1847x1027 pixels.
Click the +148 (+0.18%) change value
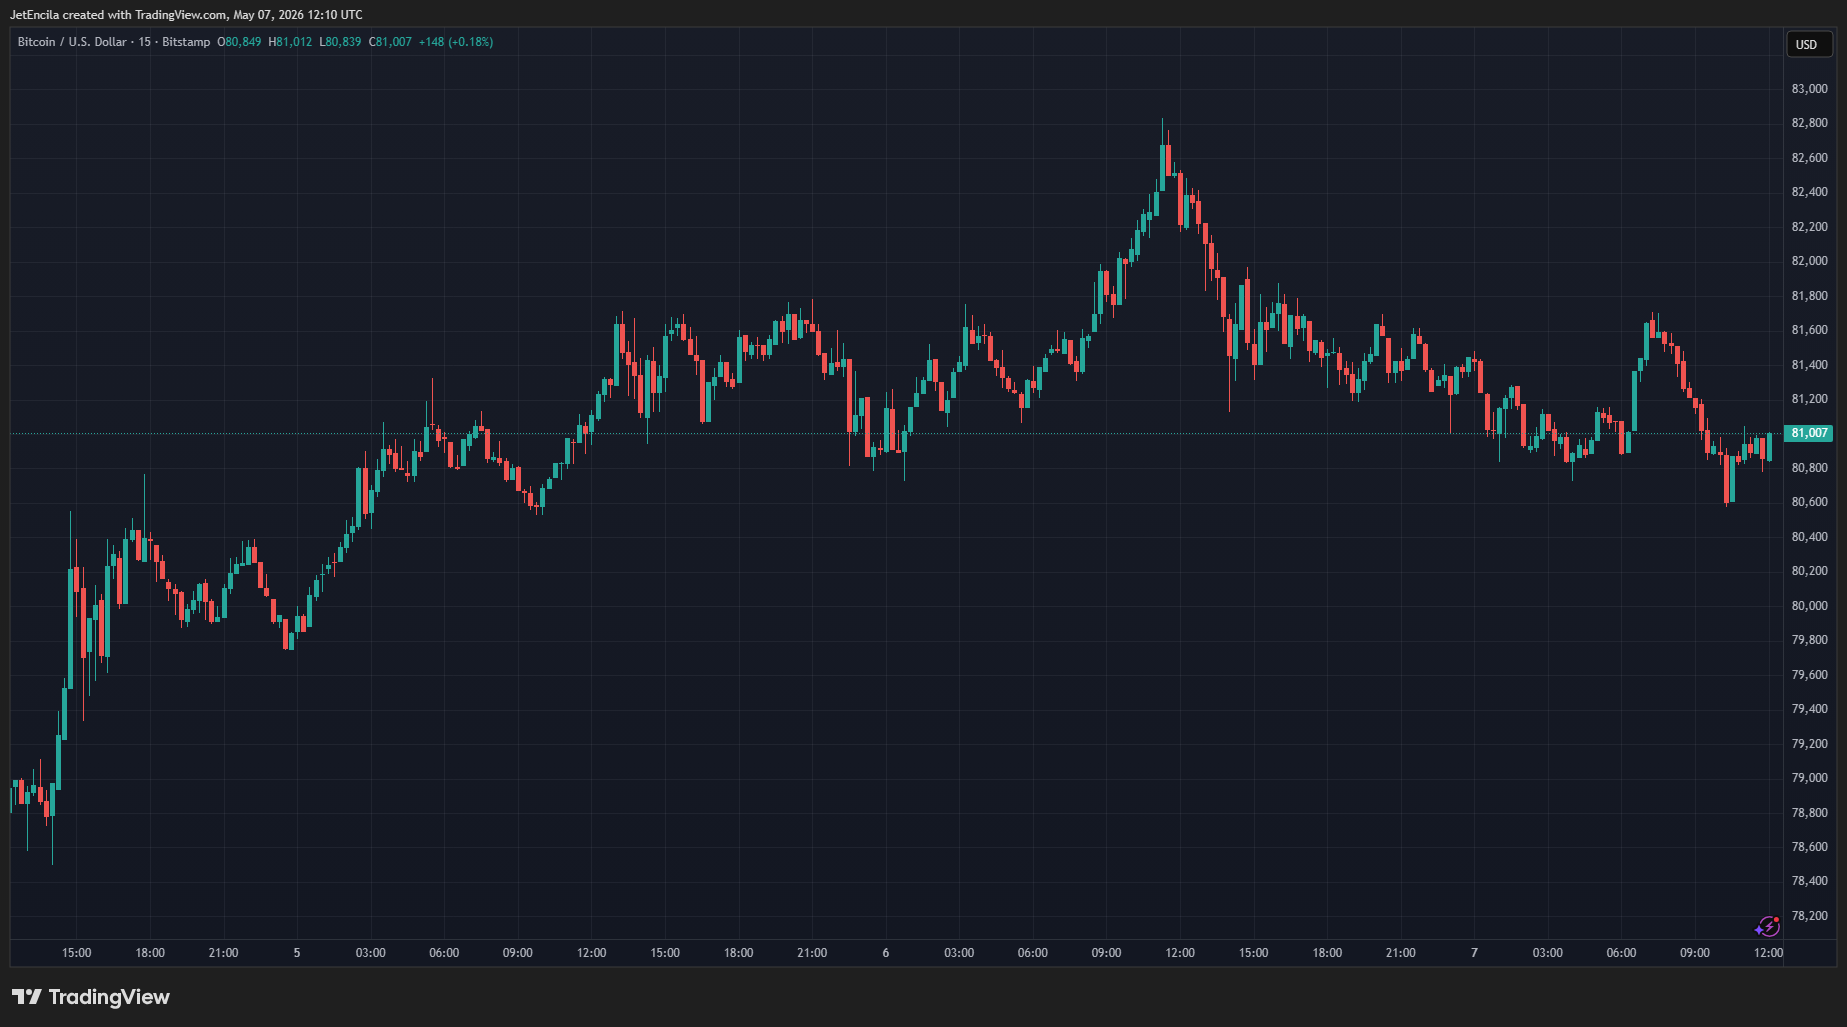click(x=456, y=42)
